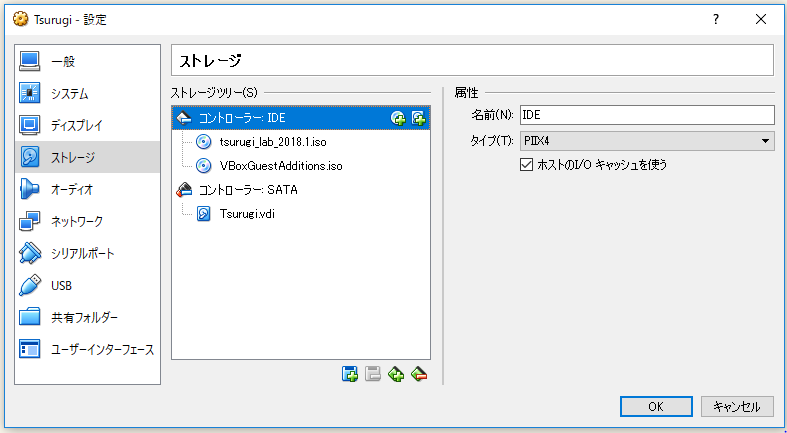This screenshot has height=433, width=787.
Task: Click the hard disk icon beside Tsurugi.vdi
Action: (203, 214)
